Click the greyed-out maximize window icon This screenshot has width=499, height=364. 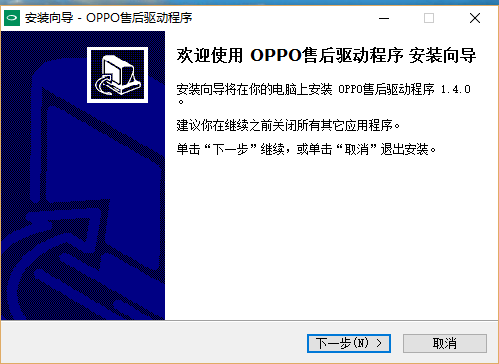pos(429,18)
